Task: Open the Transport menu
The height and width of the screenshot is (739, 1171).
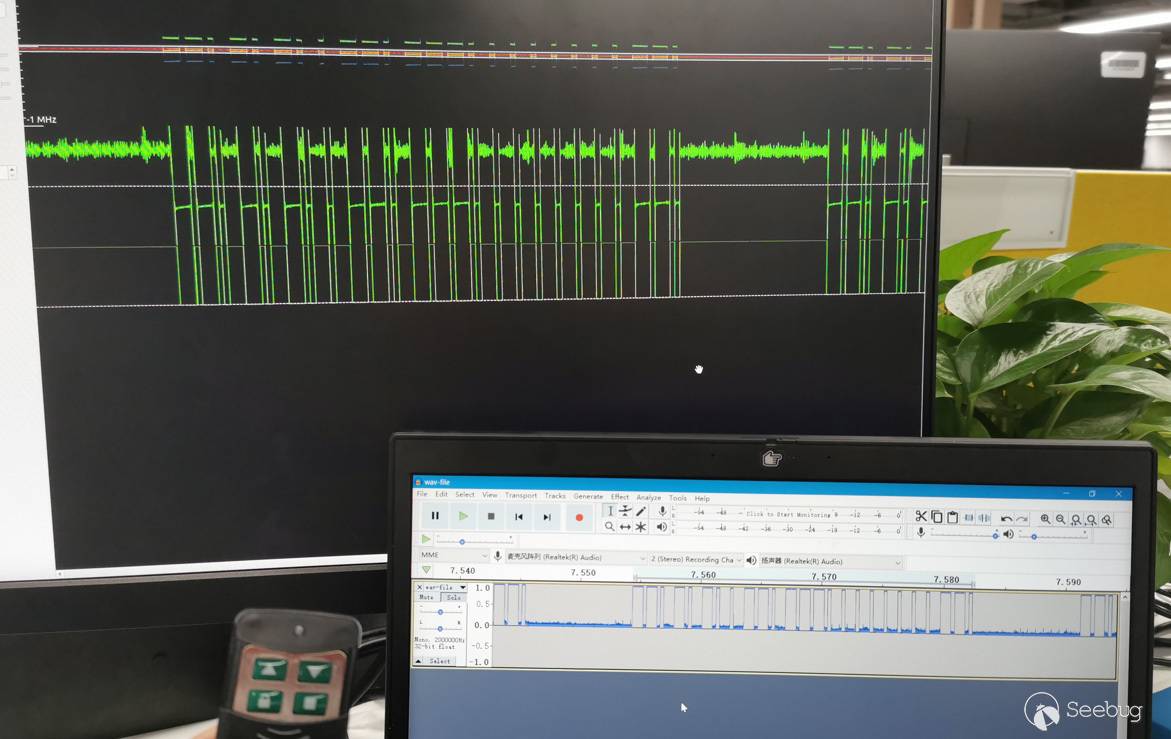Action: click(x=521, y=495)
